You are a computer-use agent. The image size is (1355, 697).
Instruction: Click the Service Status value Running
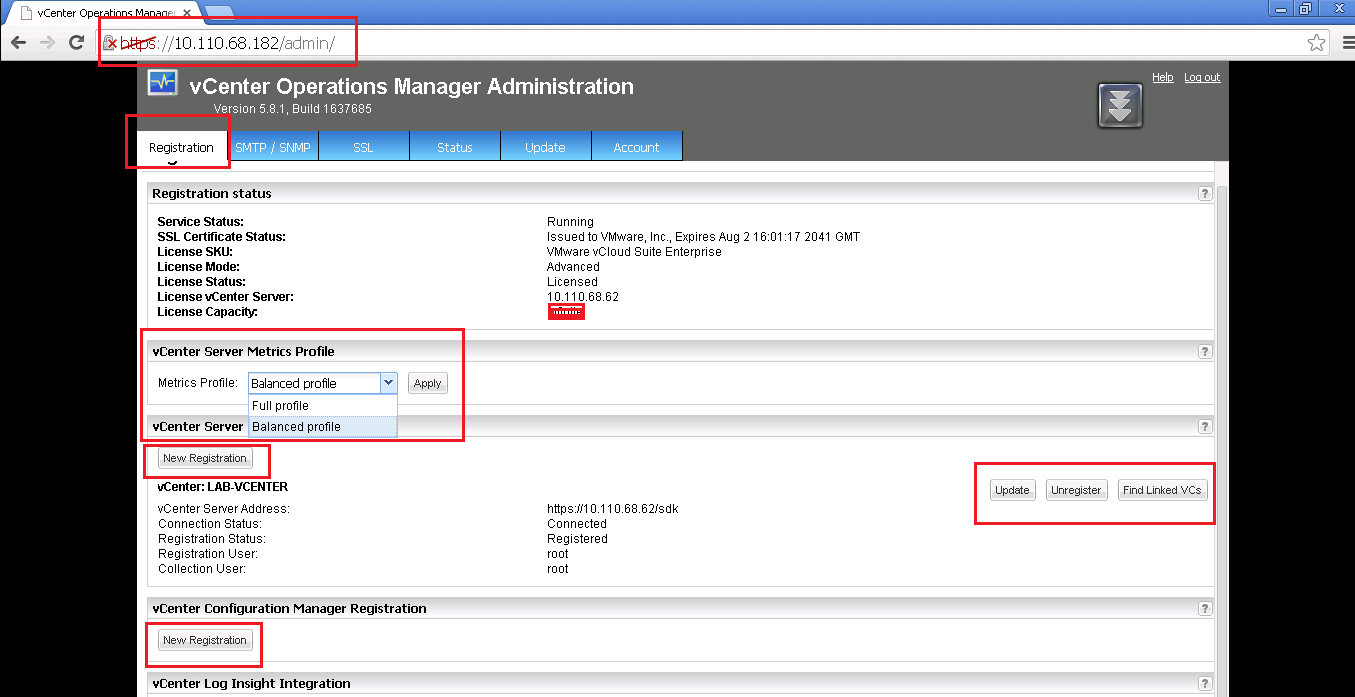[x=570, y=222]
